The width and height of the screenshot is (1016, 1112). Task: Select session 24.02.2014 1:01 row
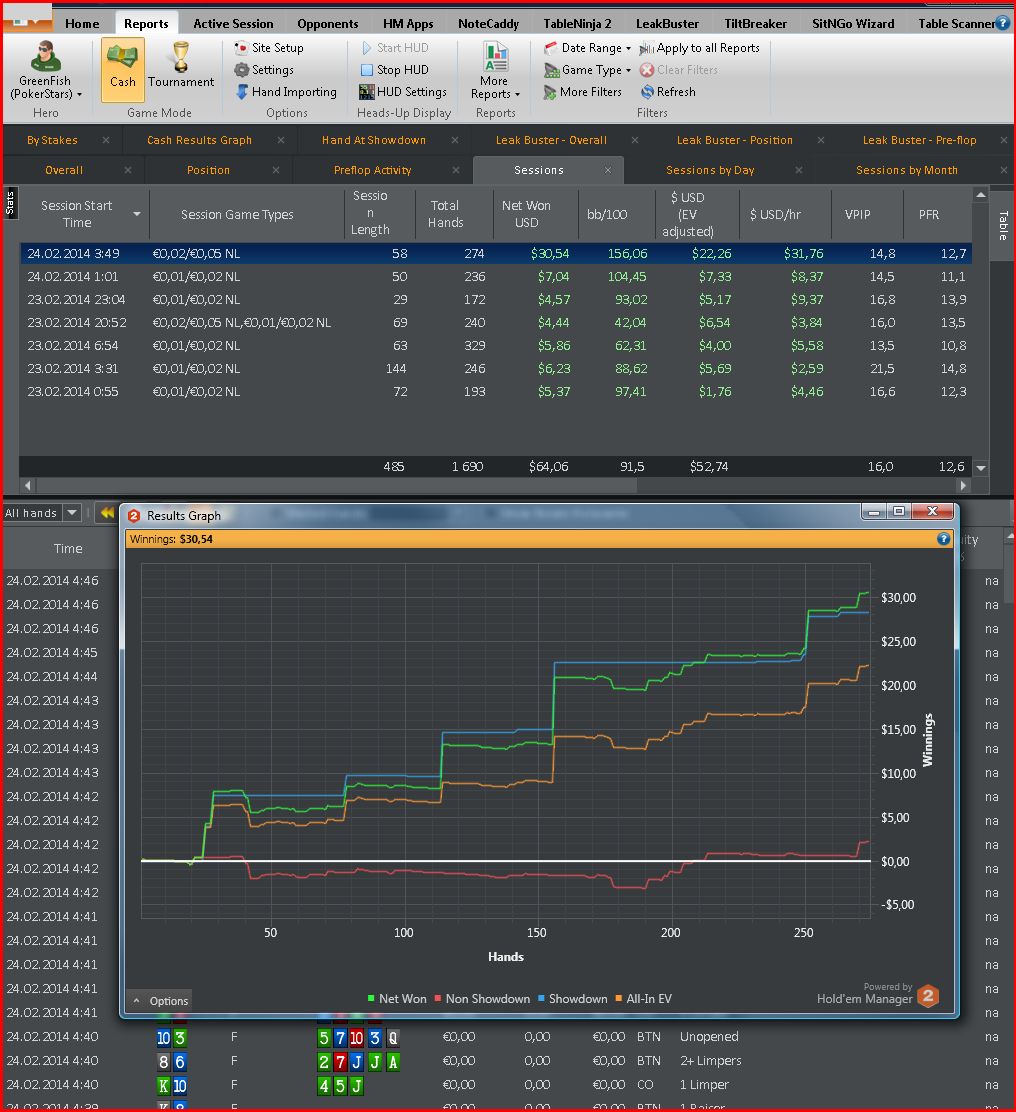pyautogui.click(x=496, y=277)
